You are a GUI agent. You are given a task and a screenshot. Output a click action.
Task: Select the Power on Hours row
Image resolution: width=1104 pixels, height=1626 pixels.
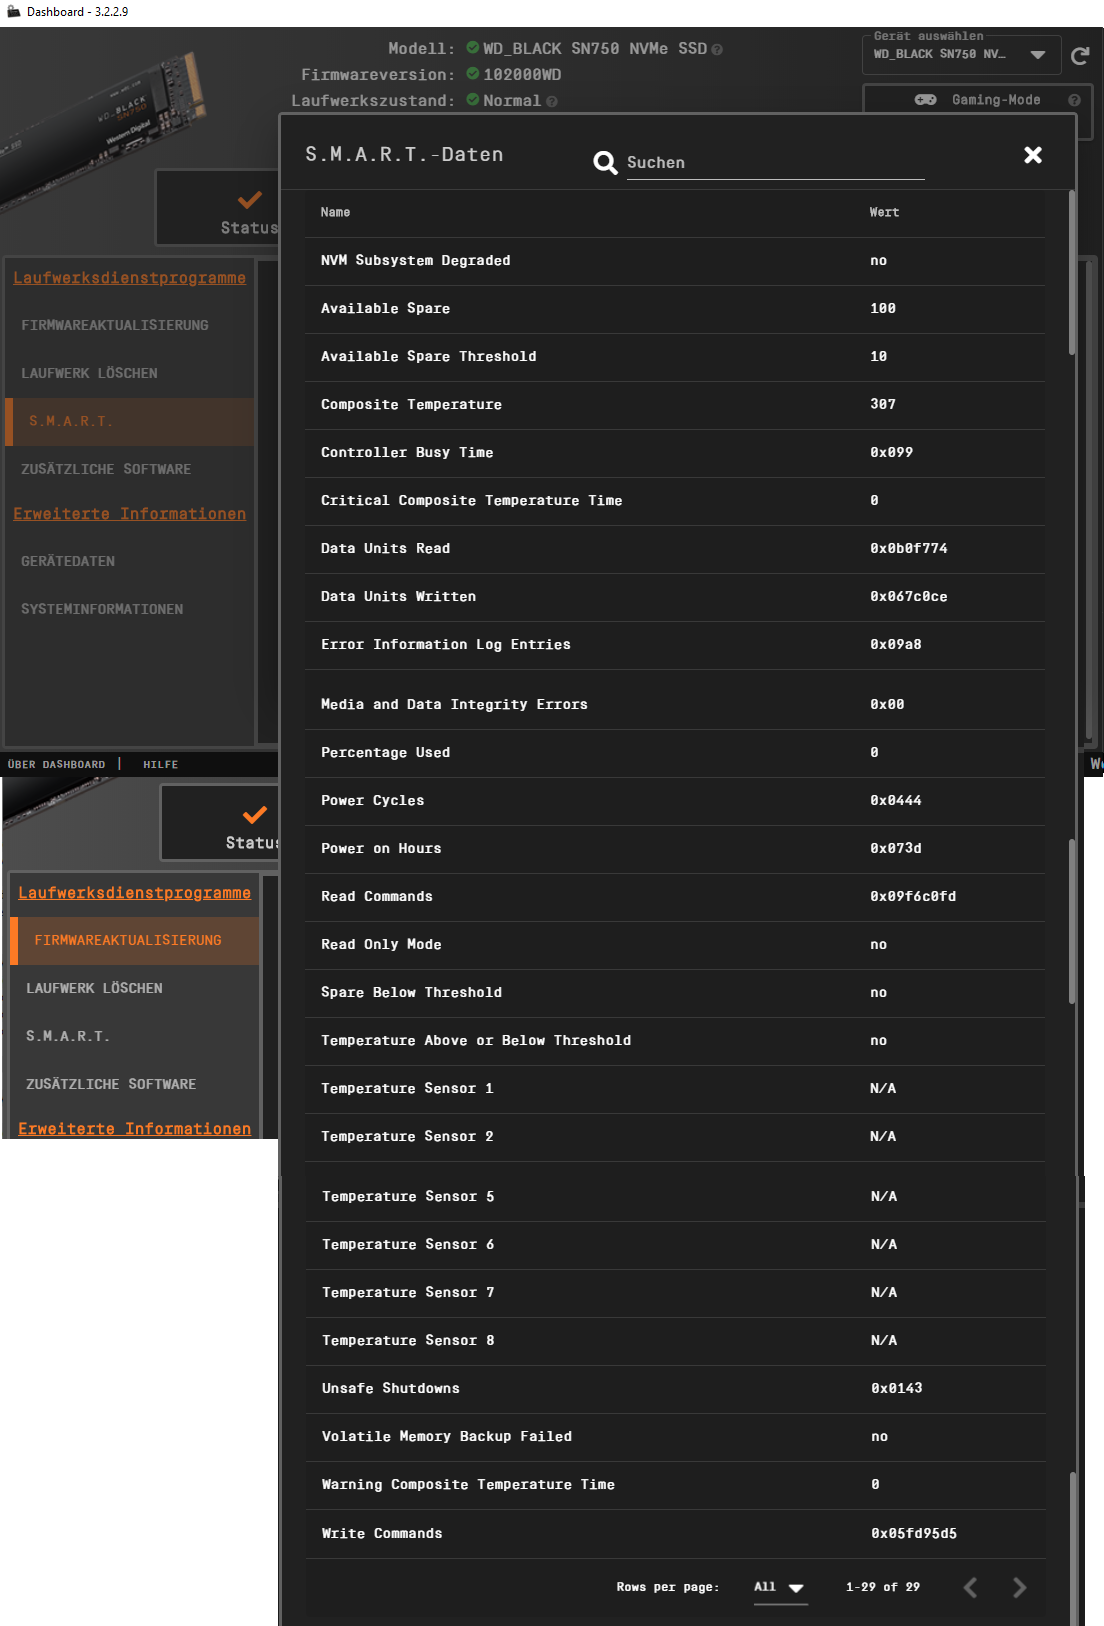[x=675, y=849]
